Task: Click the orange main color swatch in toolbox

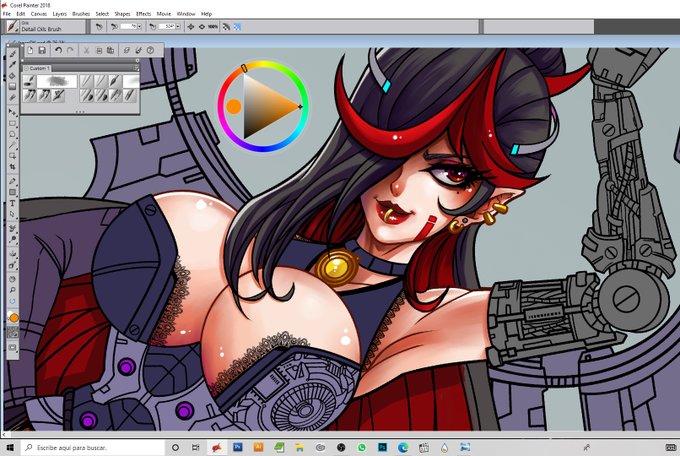Action: click(14, 318)
